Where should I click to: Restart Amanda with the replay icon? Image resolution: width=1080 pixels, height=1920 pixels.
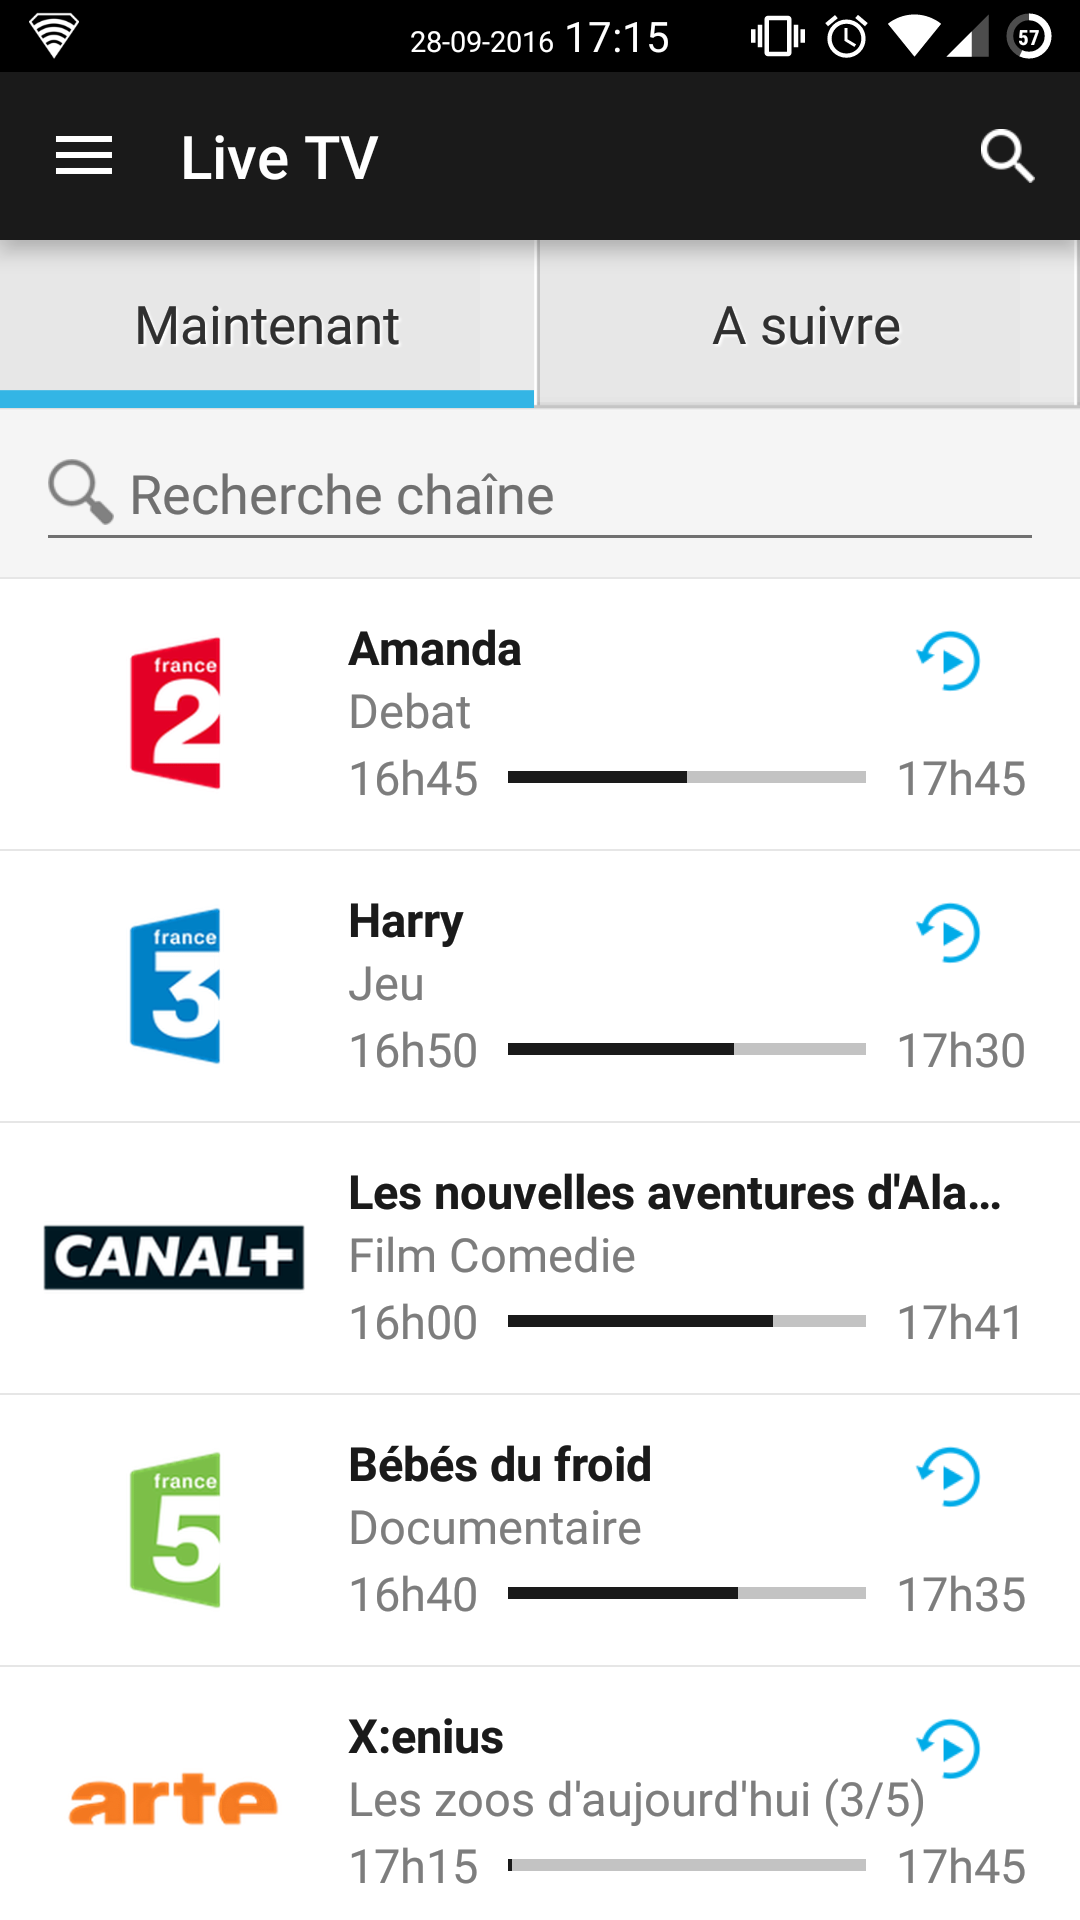point(948,661)
